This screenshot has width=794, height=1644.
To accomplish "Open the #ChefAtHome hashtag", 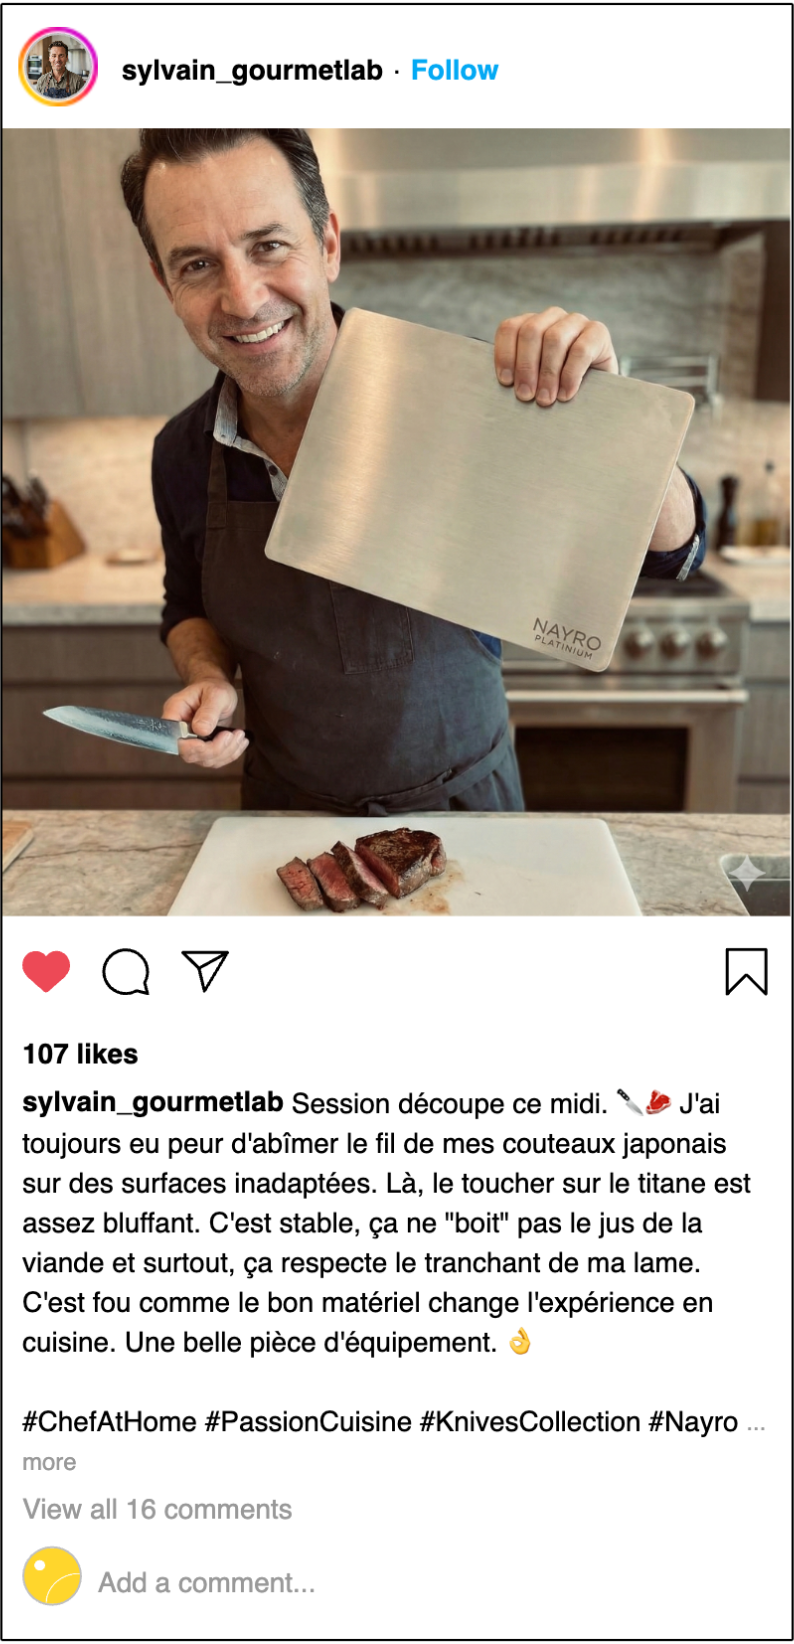I will coord(109,1422).
